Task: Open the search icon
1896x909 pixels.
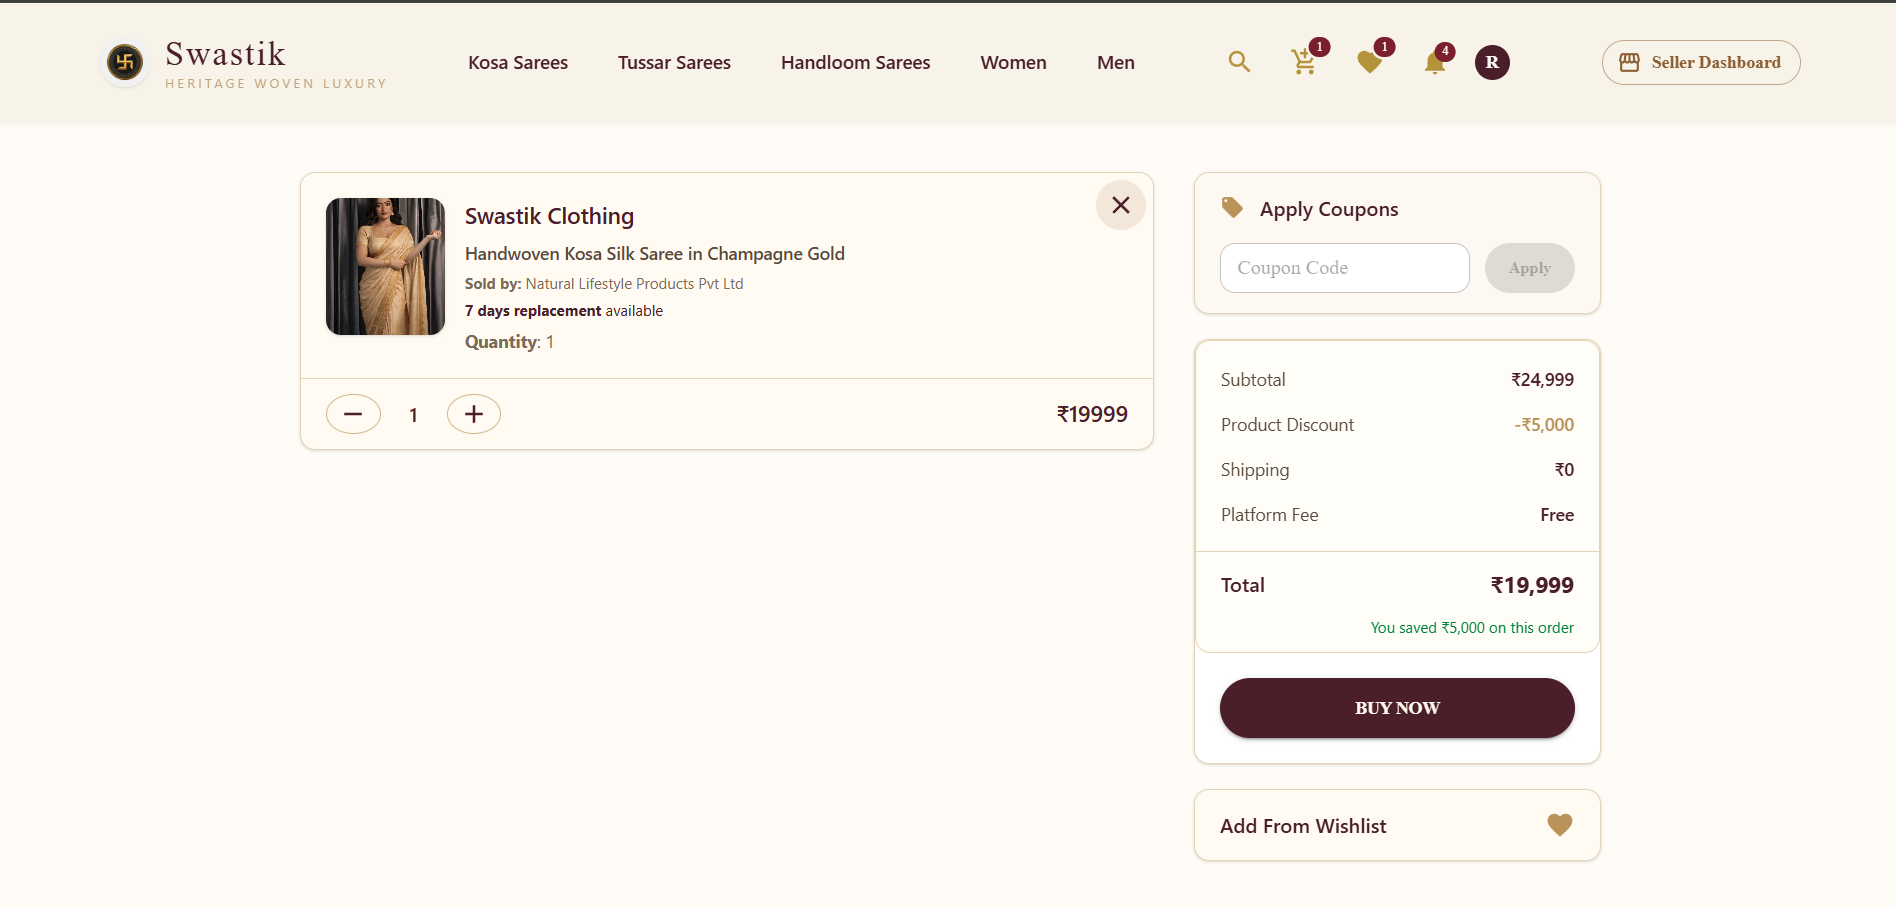Action: click(1239, 62)
